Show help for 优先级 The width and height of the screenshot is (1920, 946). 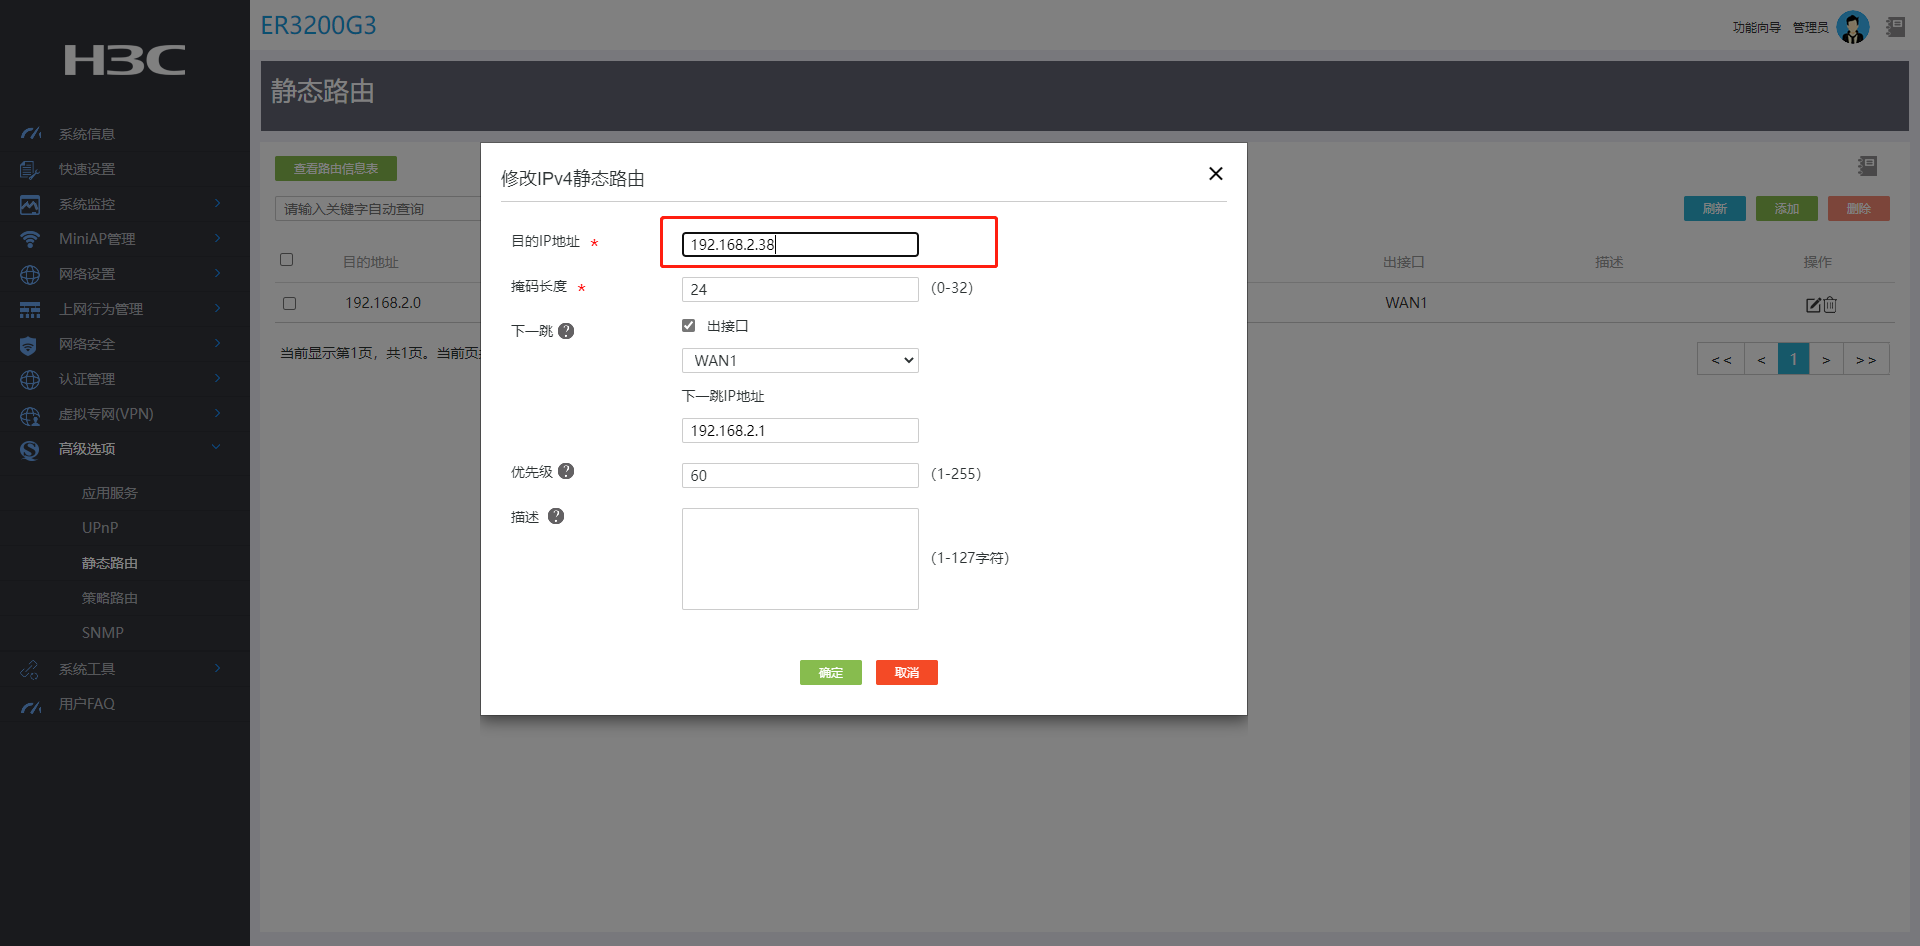coord(566,471)
